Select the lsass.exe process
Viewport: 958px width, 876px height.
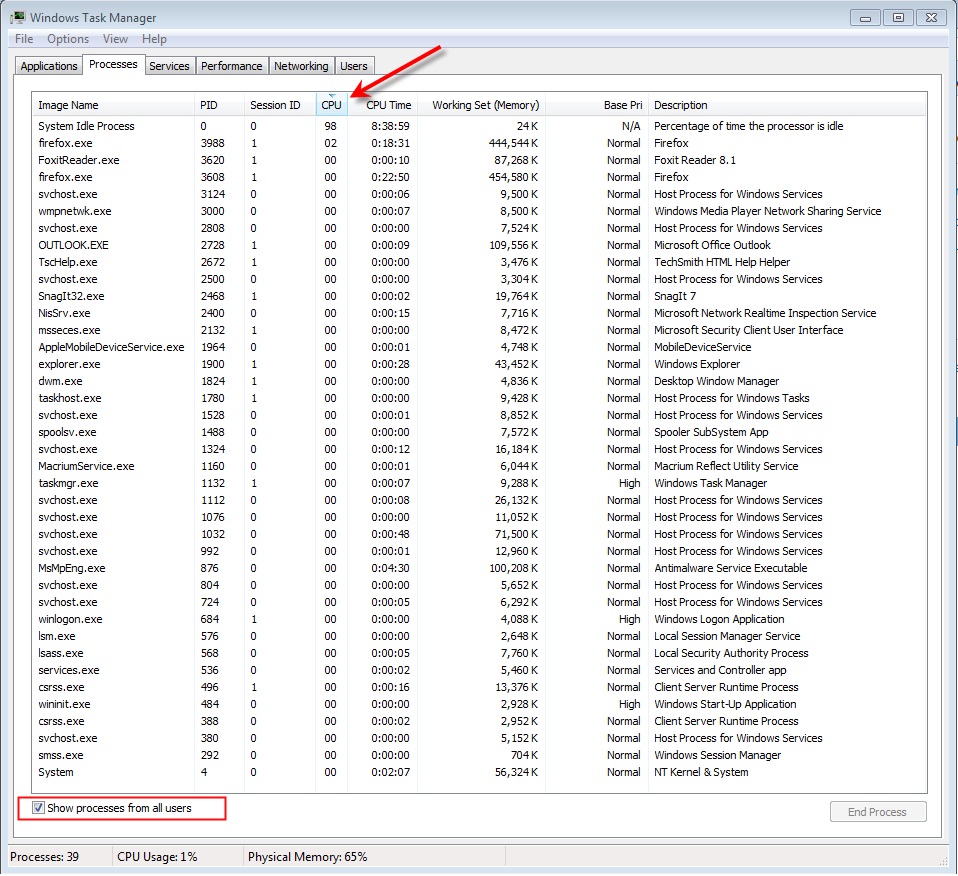point(480,654)
